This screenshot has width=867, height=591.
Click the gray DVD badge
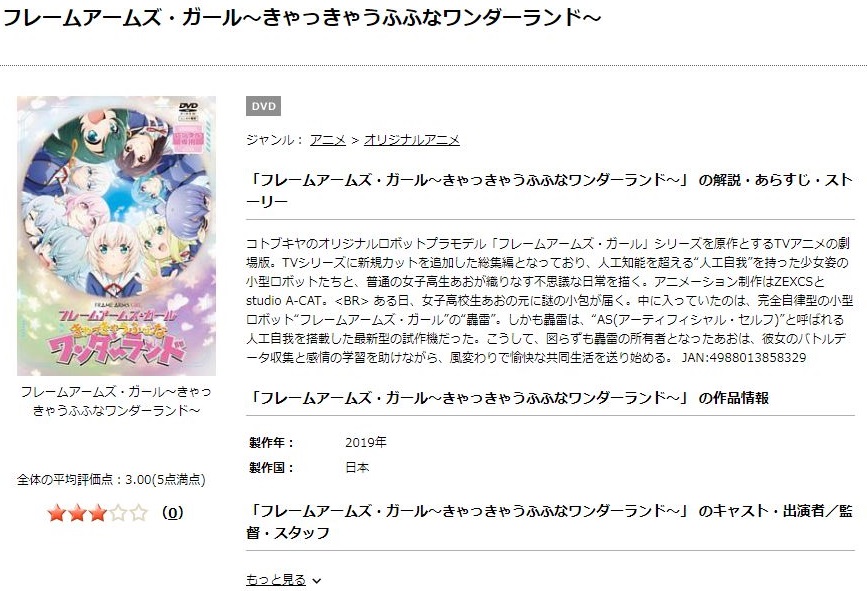pos(263,106)
